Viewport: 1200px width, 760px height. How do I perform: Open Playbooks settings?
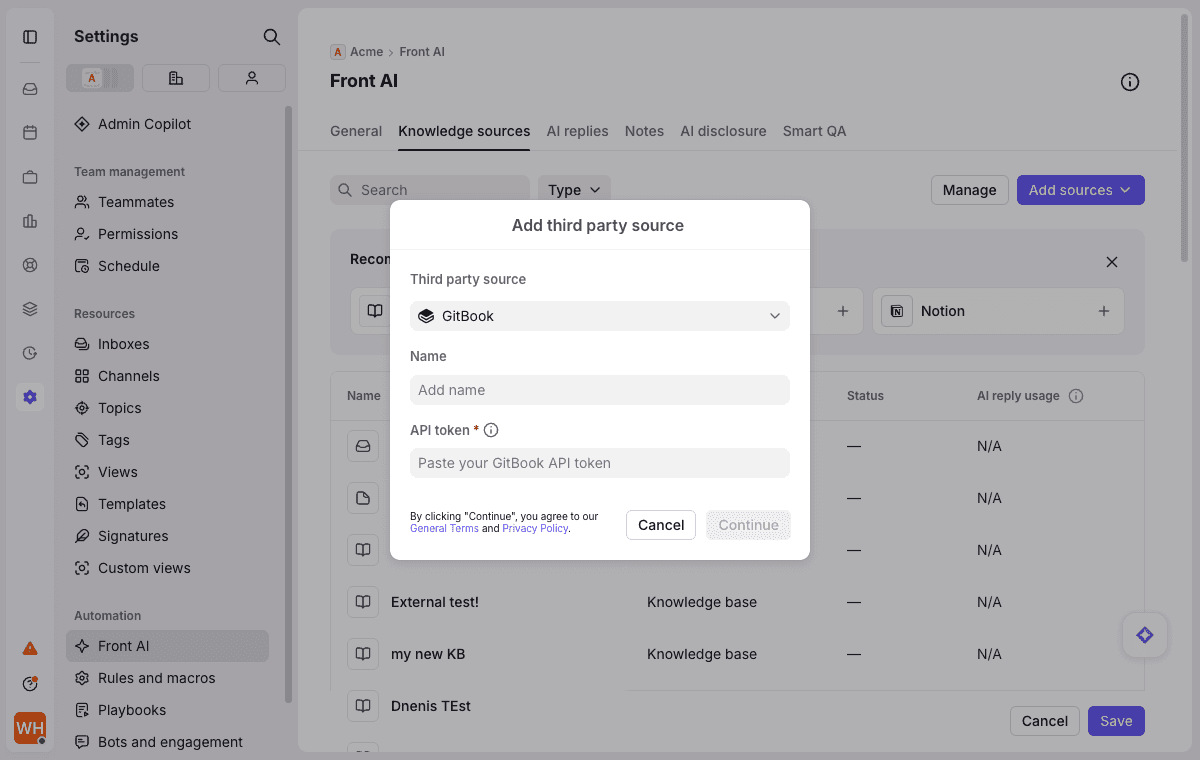[x=167, y=710]
